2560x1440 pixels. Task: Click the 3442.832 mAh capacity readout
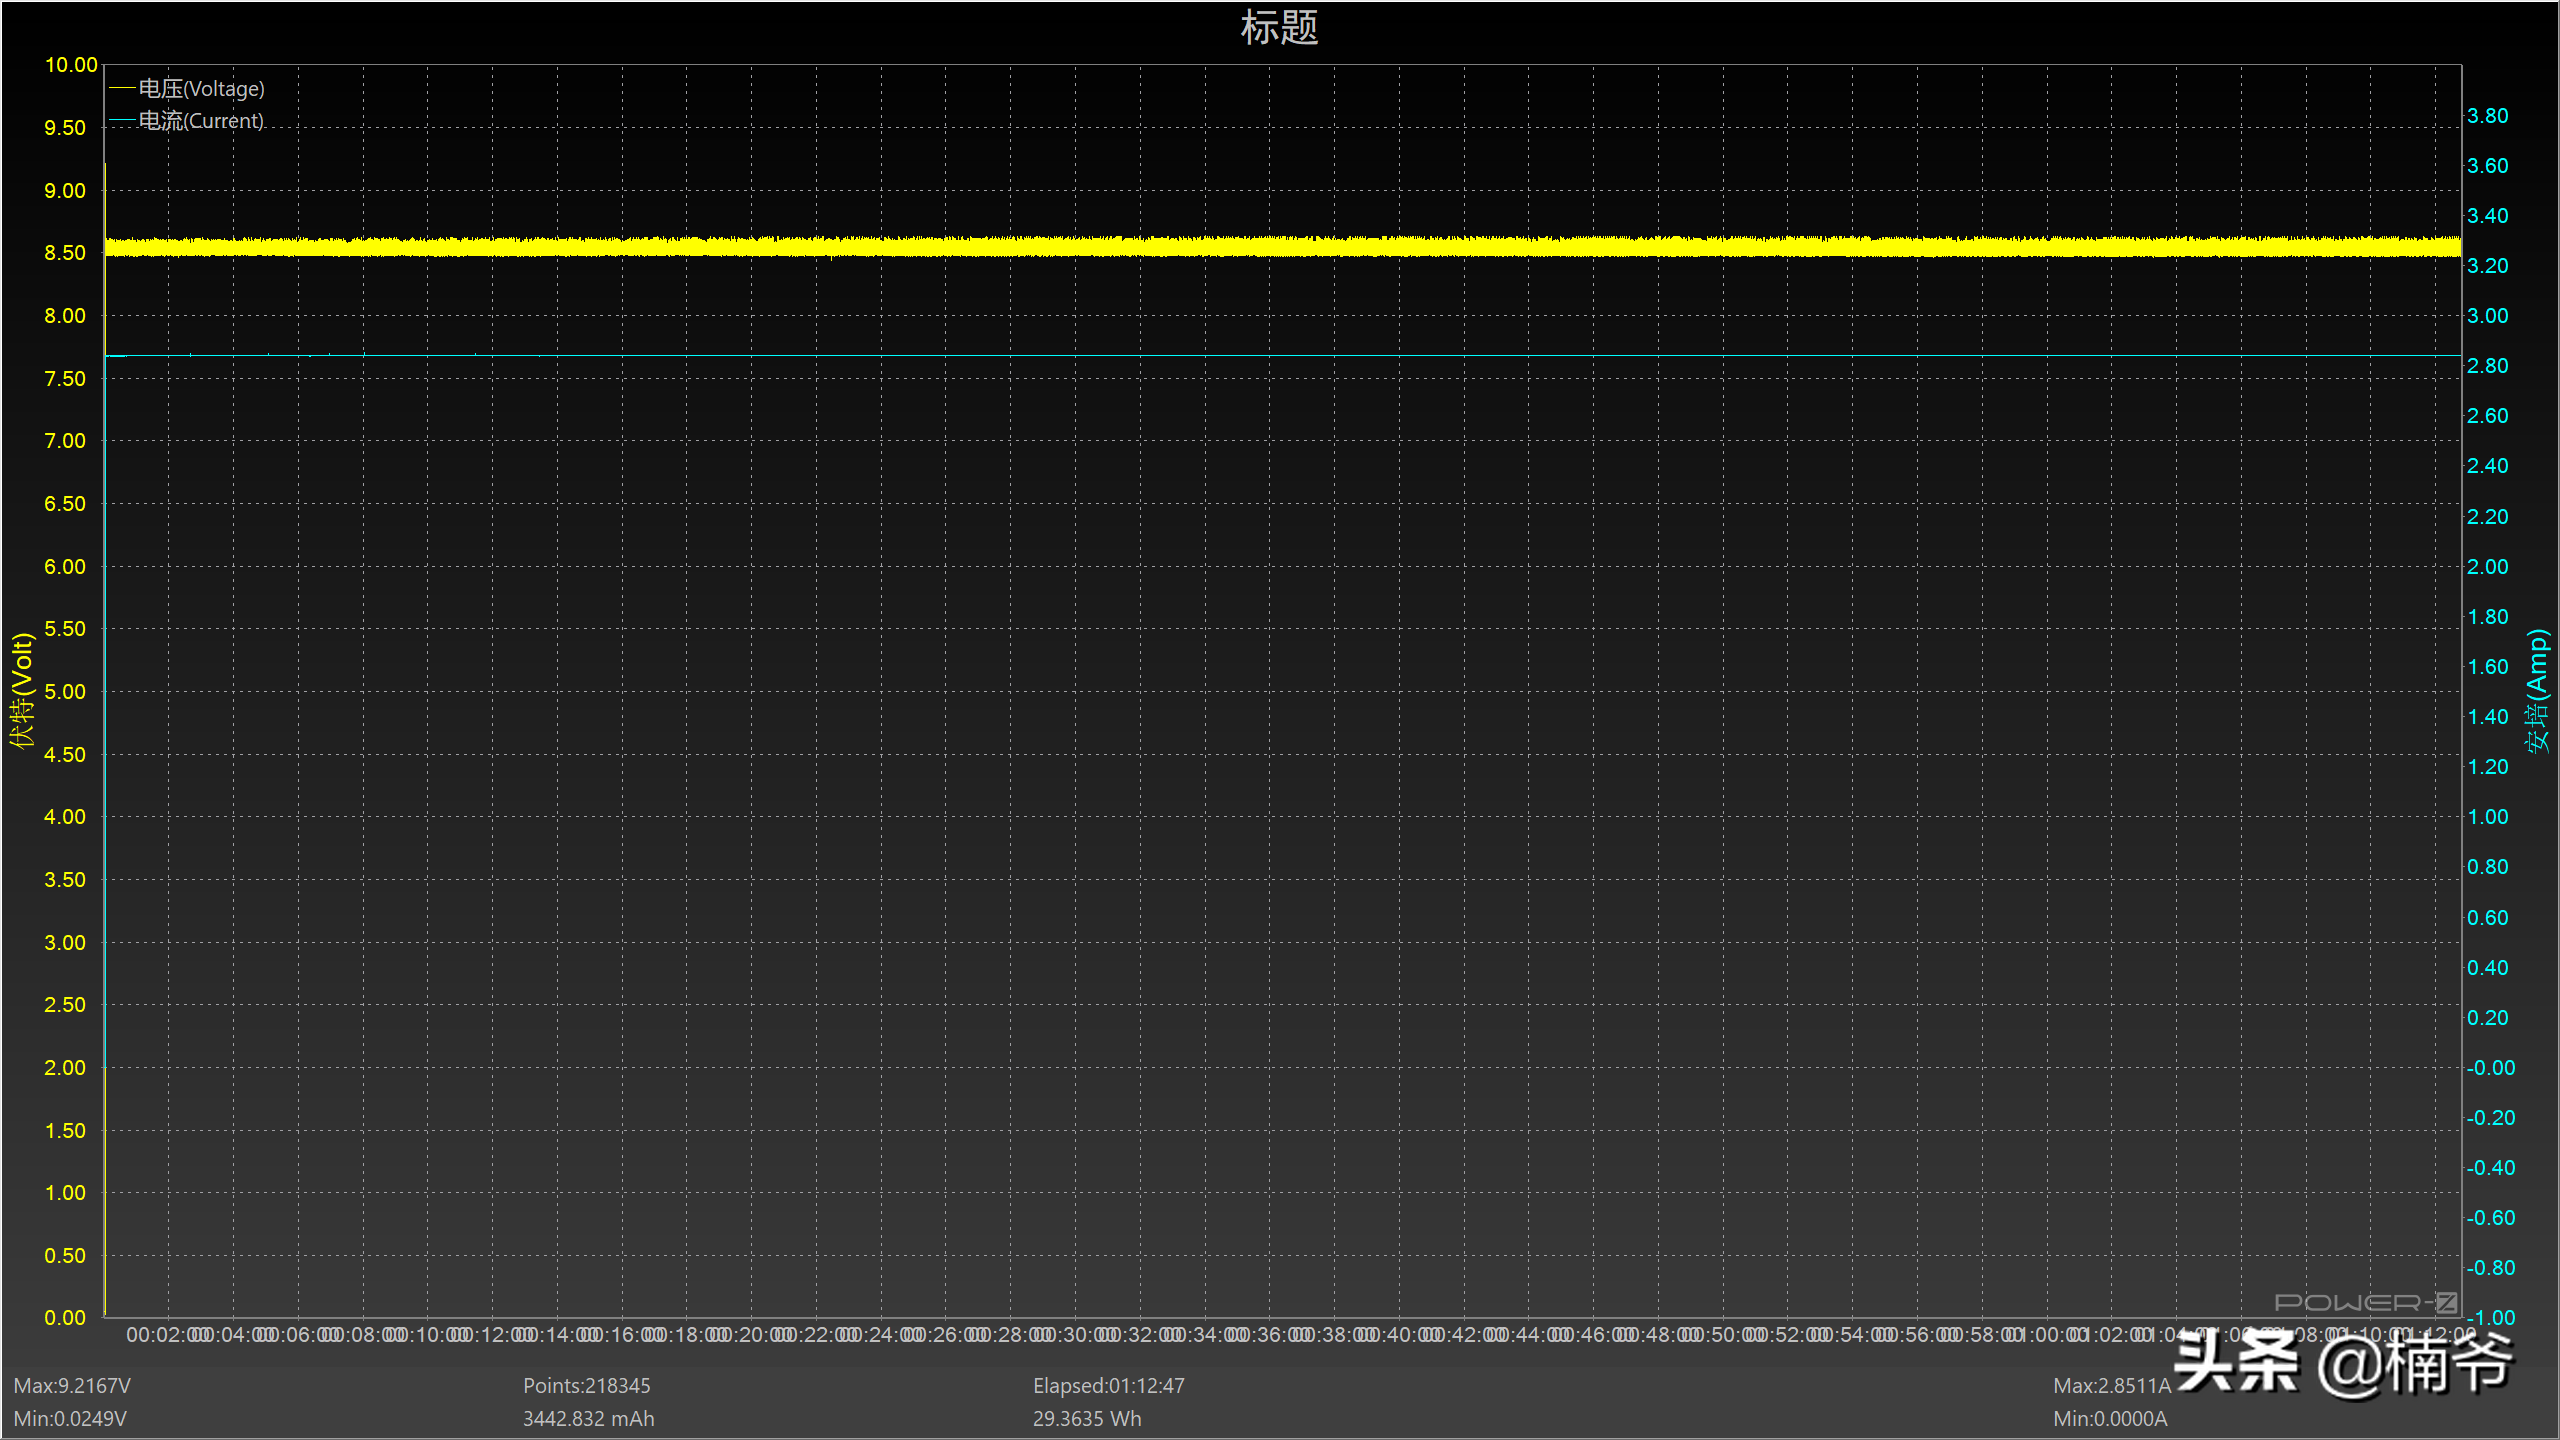[588, 1419]
